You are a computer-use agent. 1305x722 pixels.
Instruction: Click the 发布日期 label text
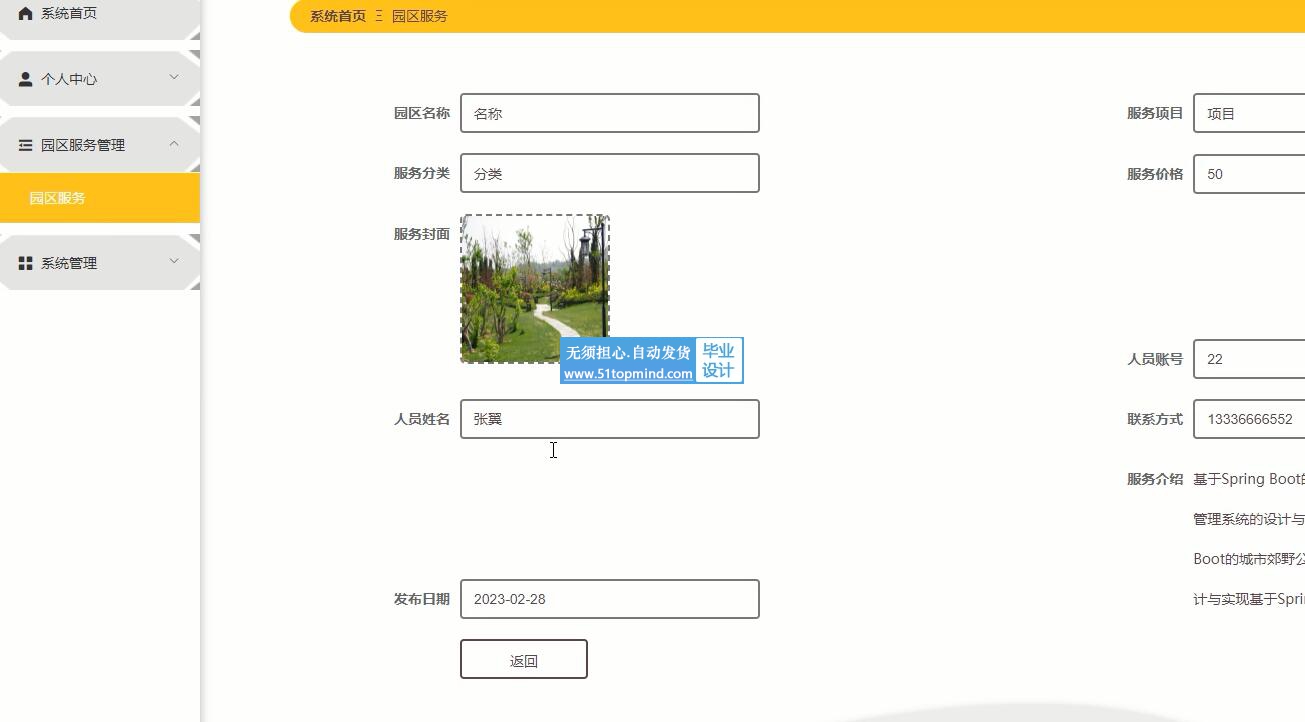coord(422,599)
